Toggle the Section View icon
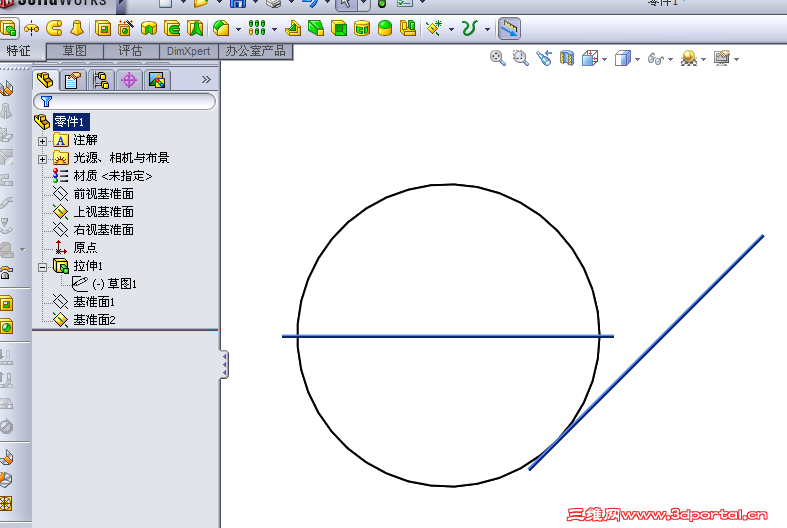This screenshot has height=528, width=787. (567, 58)
